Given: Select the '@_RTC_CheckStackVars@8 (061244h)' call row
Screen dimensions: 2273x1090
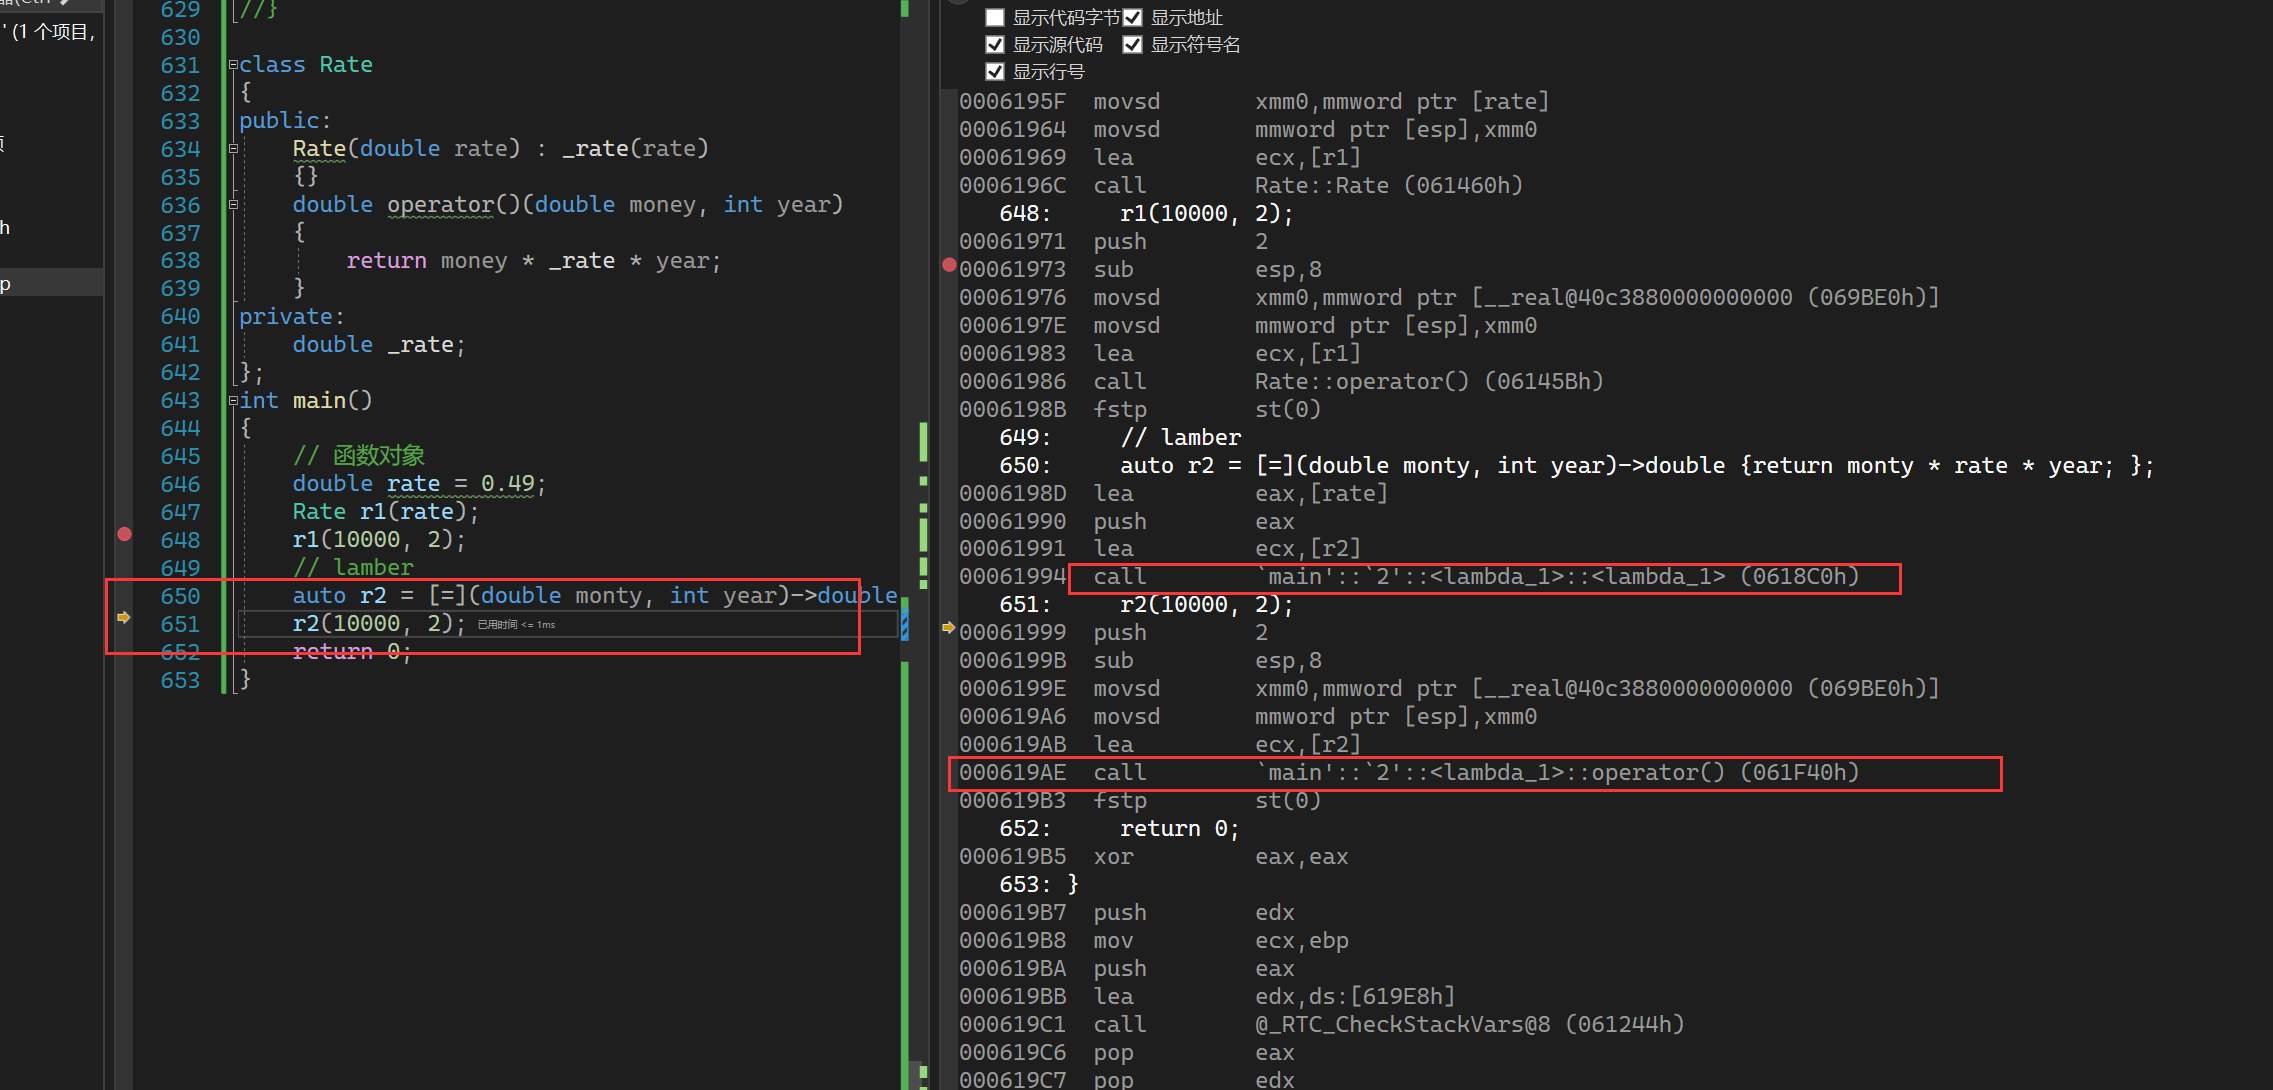Looking at the screenshot, I should [x=1322, y=1025].
